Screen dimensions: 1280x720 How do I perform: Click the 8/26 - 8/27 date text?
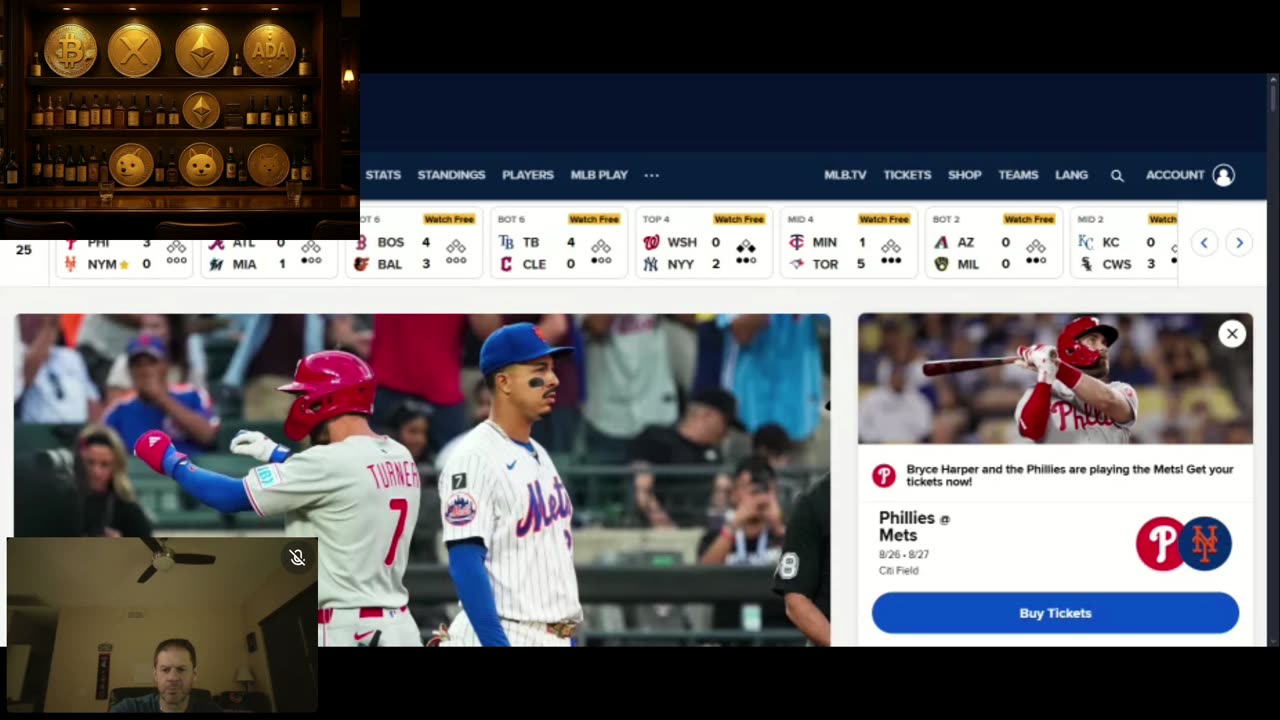[903, 554]
